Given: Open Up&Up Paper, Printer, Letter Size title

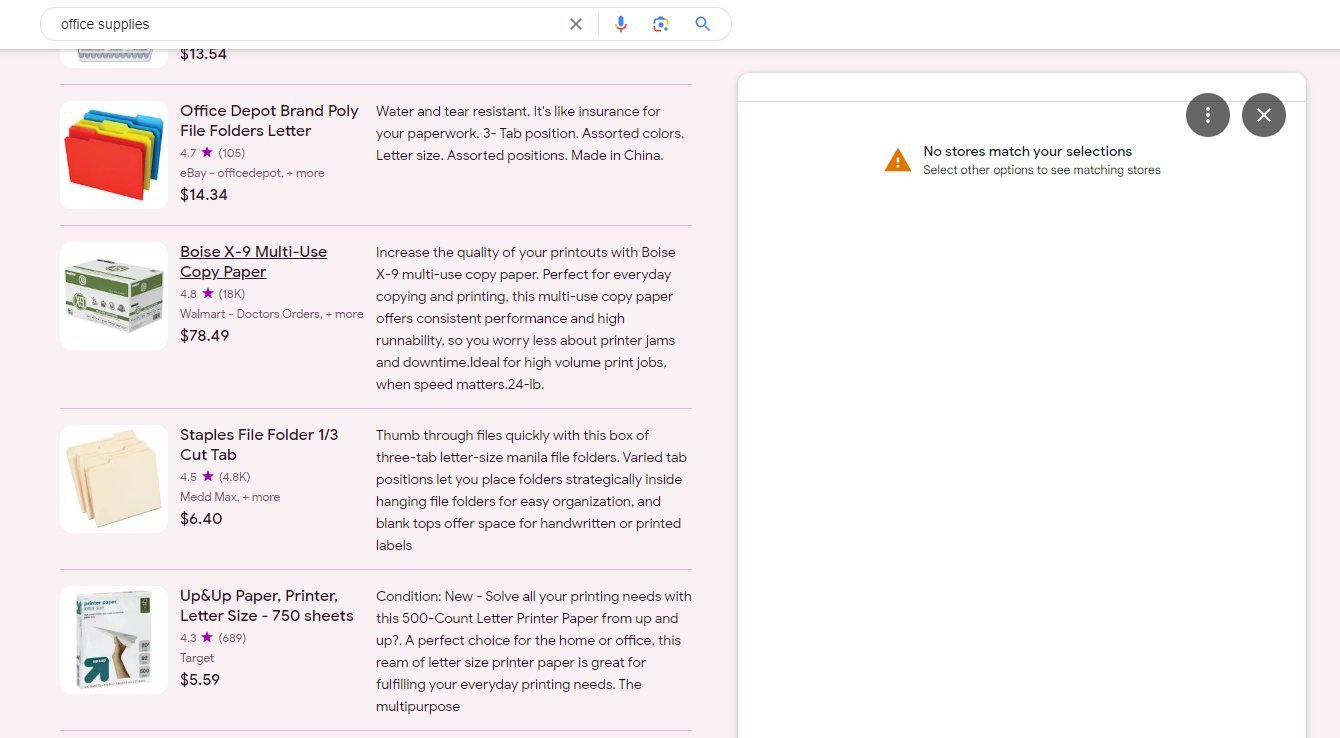Looking at the screenshot, I should click(267, 606).
